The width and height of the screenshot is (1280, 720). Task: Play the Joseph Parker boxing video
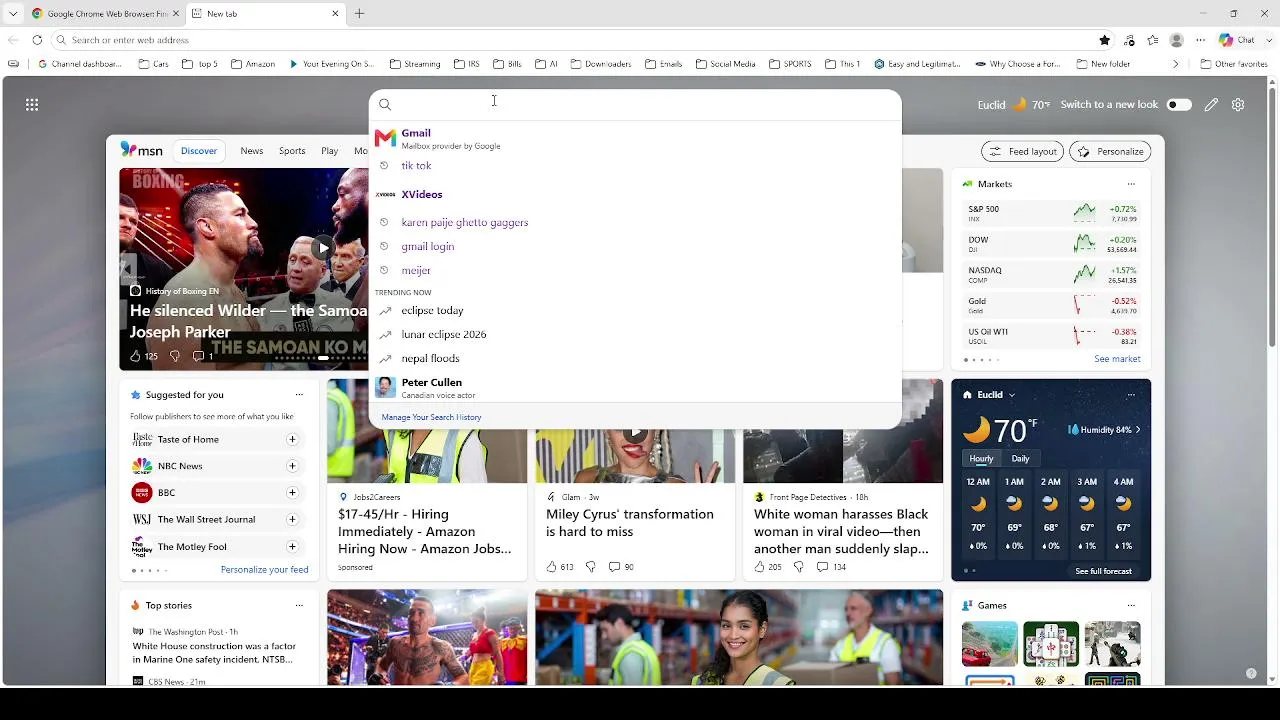click(x=322, y=248)
